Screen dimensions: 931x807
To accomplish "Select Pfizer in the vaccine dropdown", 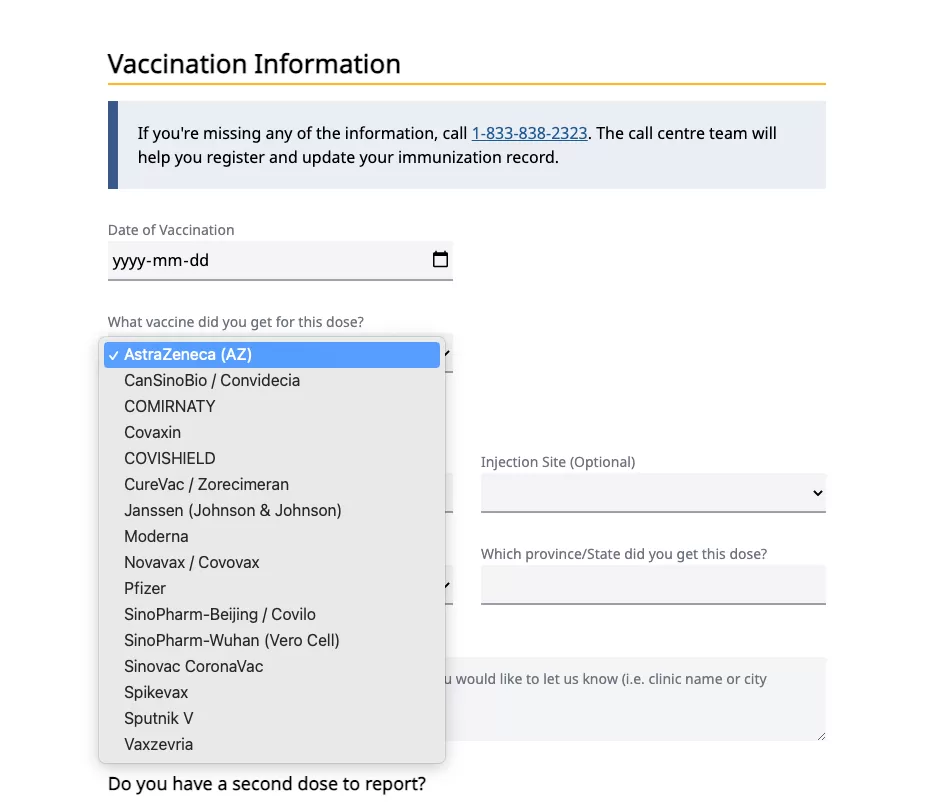I will pyautogui.click(x=272, y=588).
